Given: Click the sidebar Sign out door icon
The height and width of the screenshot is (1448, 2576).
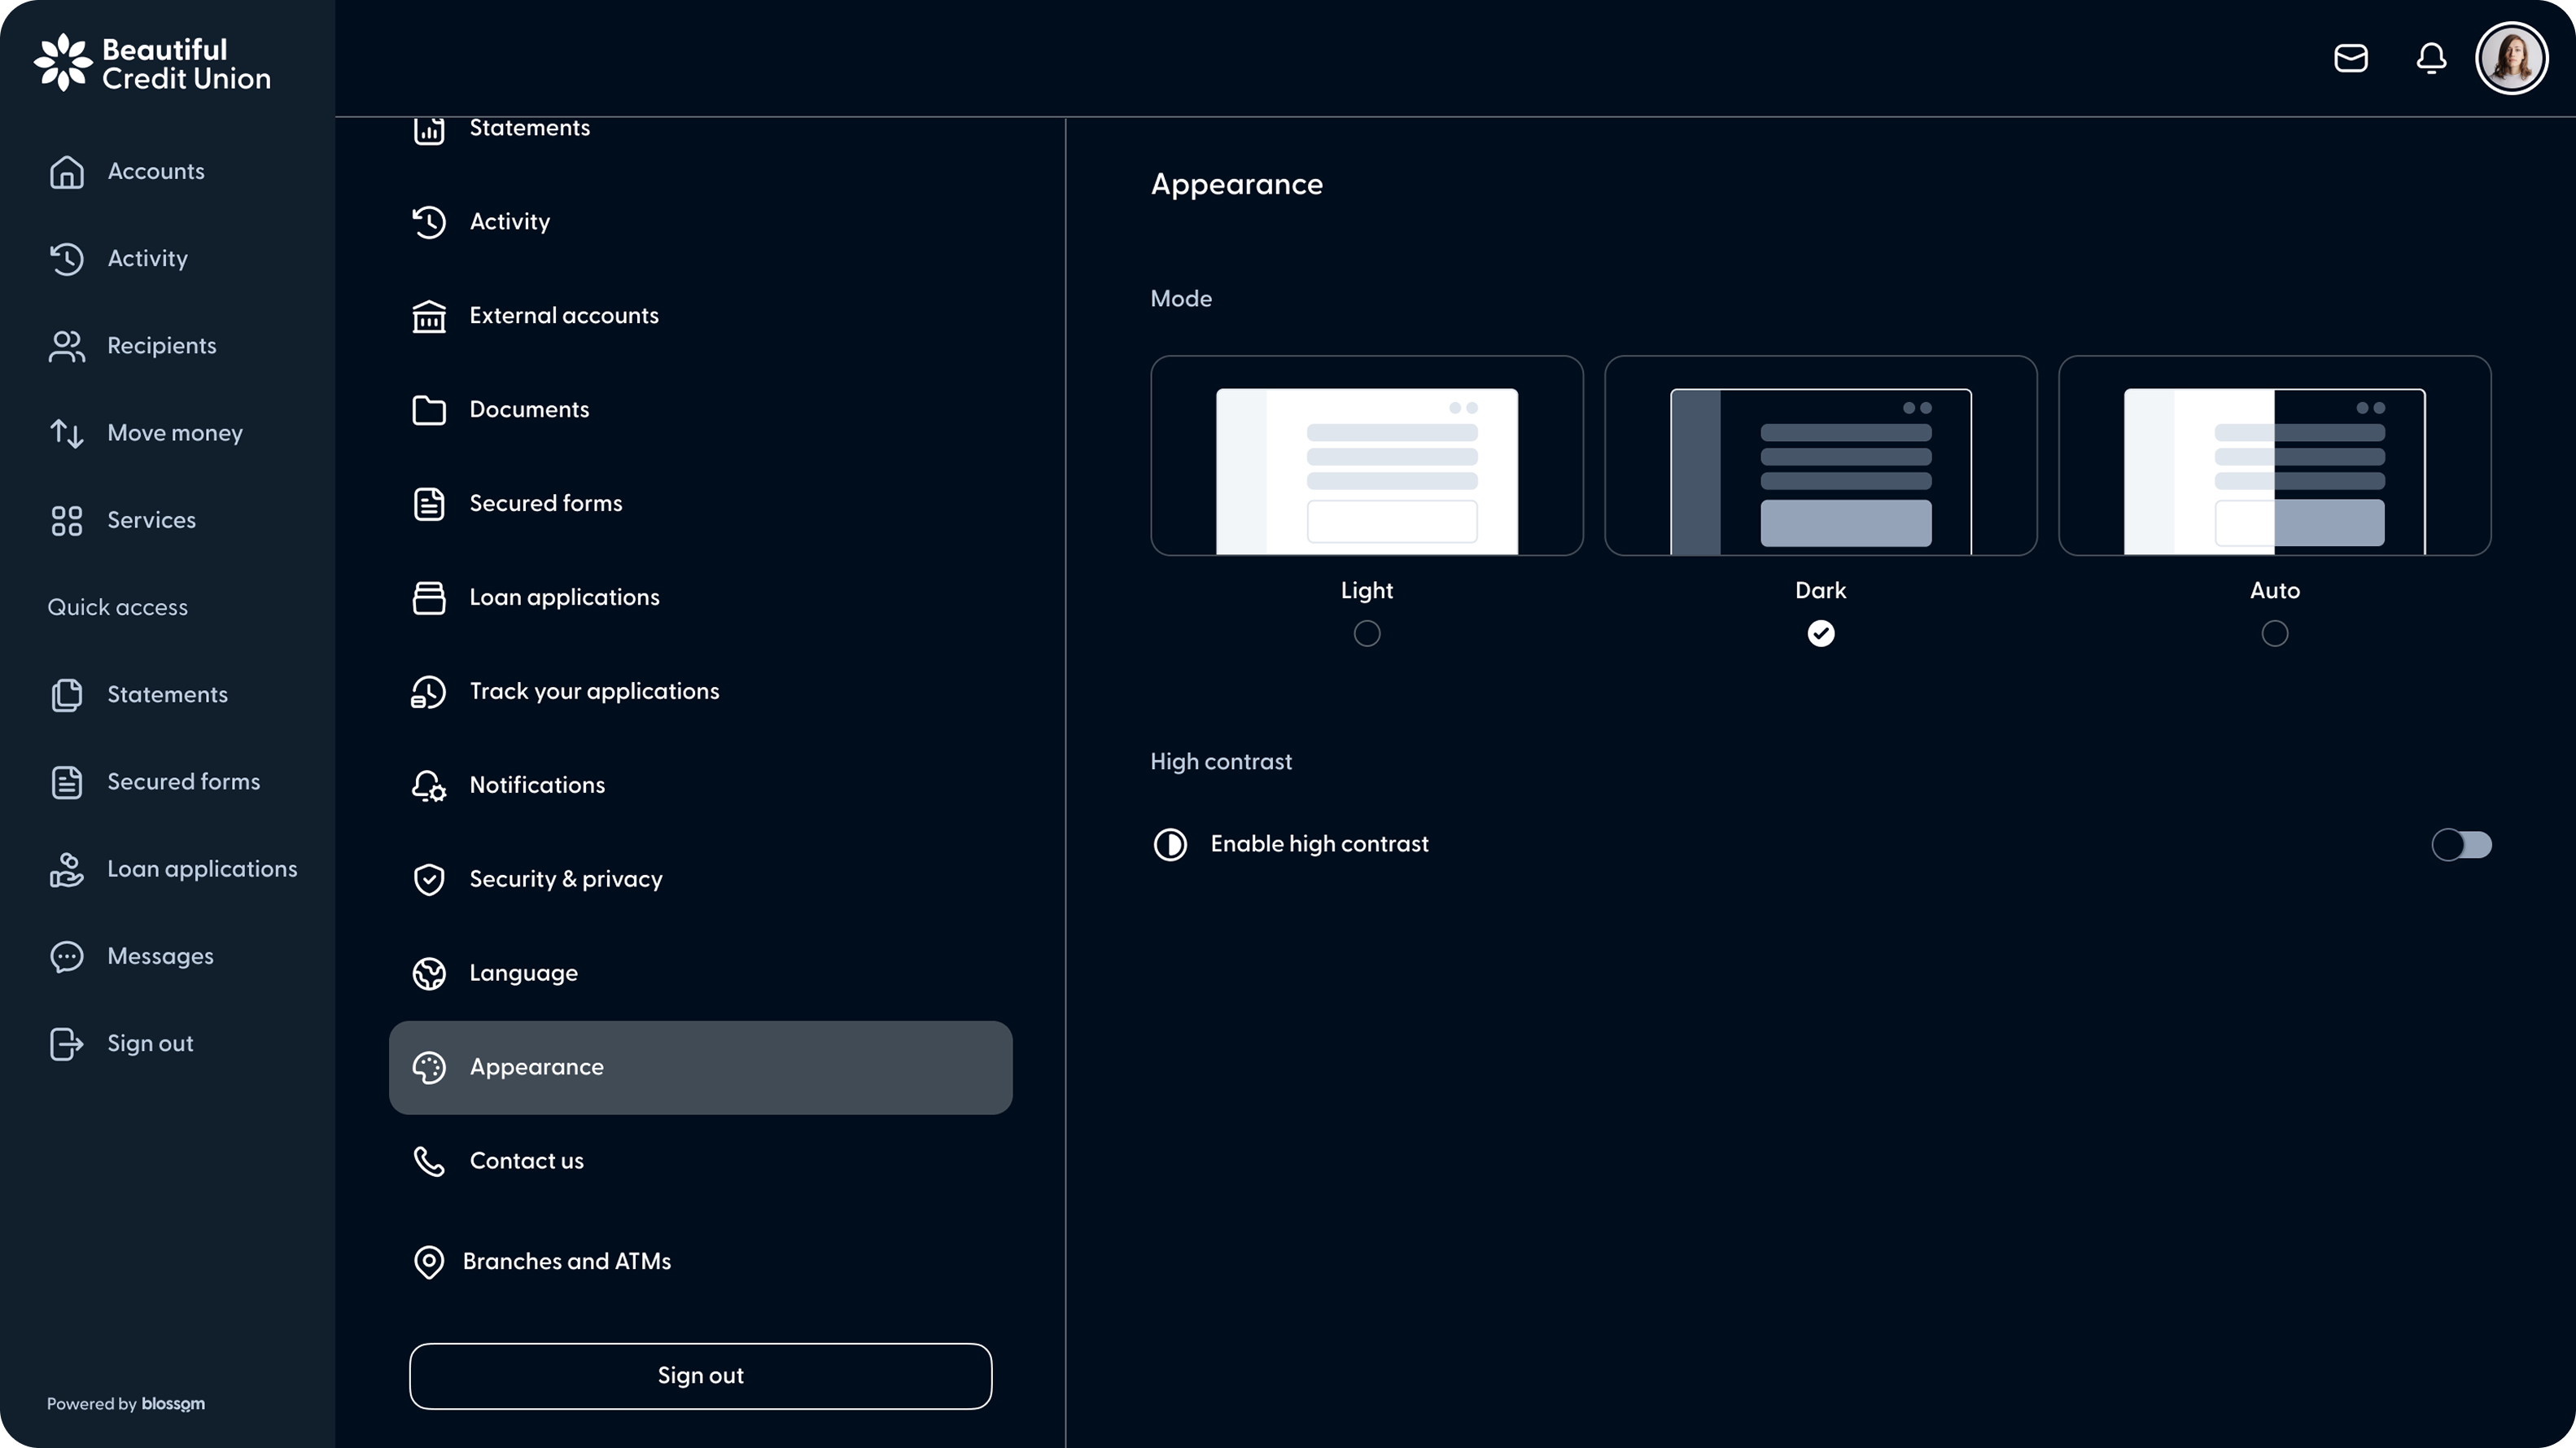Looking at the screenshot, I should tap(67, 1043).
